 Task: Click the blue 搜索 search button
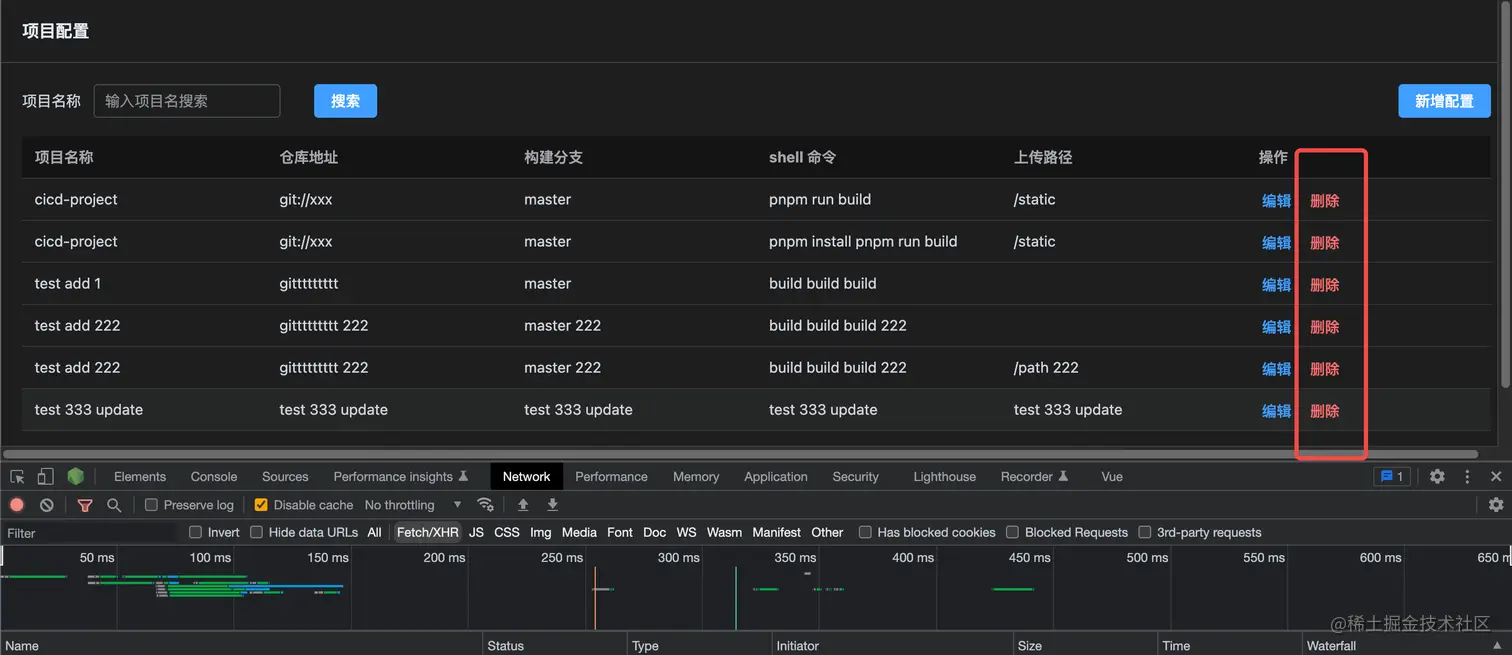pos(345,101)
